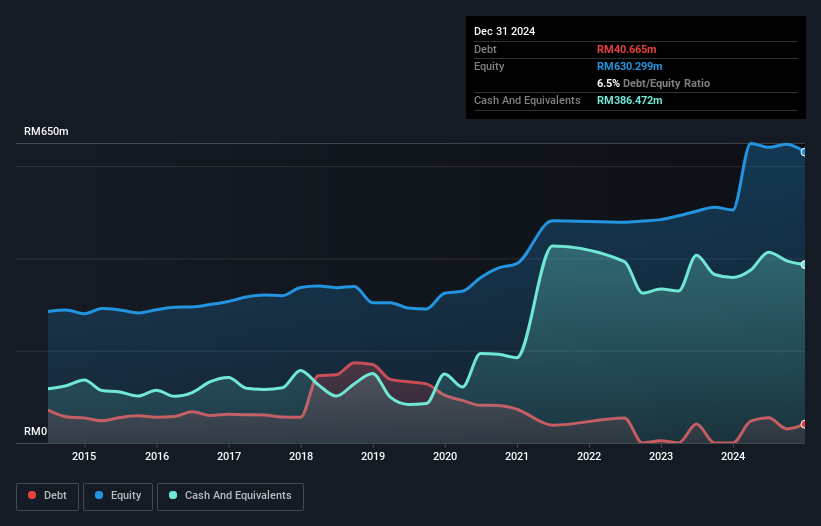821x526 pixels.
Task: Click the Dec 31 2024 tooltip date
Action: tap(504, 31)
